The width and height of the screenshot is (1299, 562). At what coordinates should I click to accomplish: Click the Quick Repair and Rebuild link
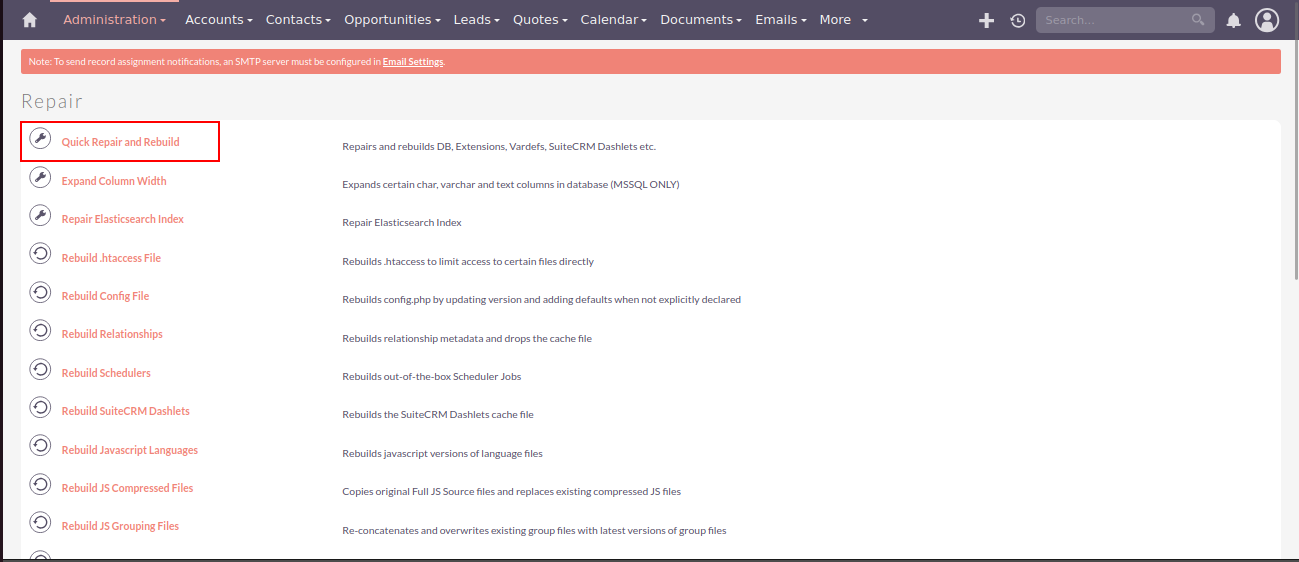[120, 142]
